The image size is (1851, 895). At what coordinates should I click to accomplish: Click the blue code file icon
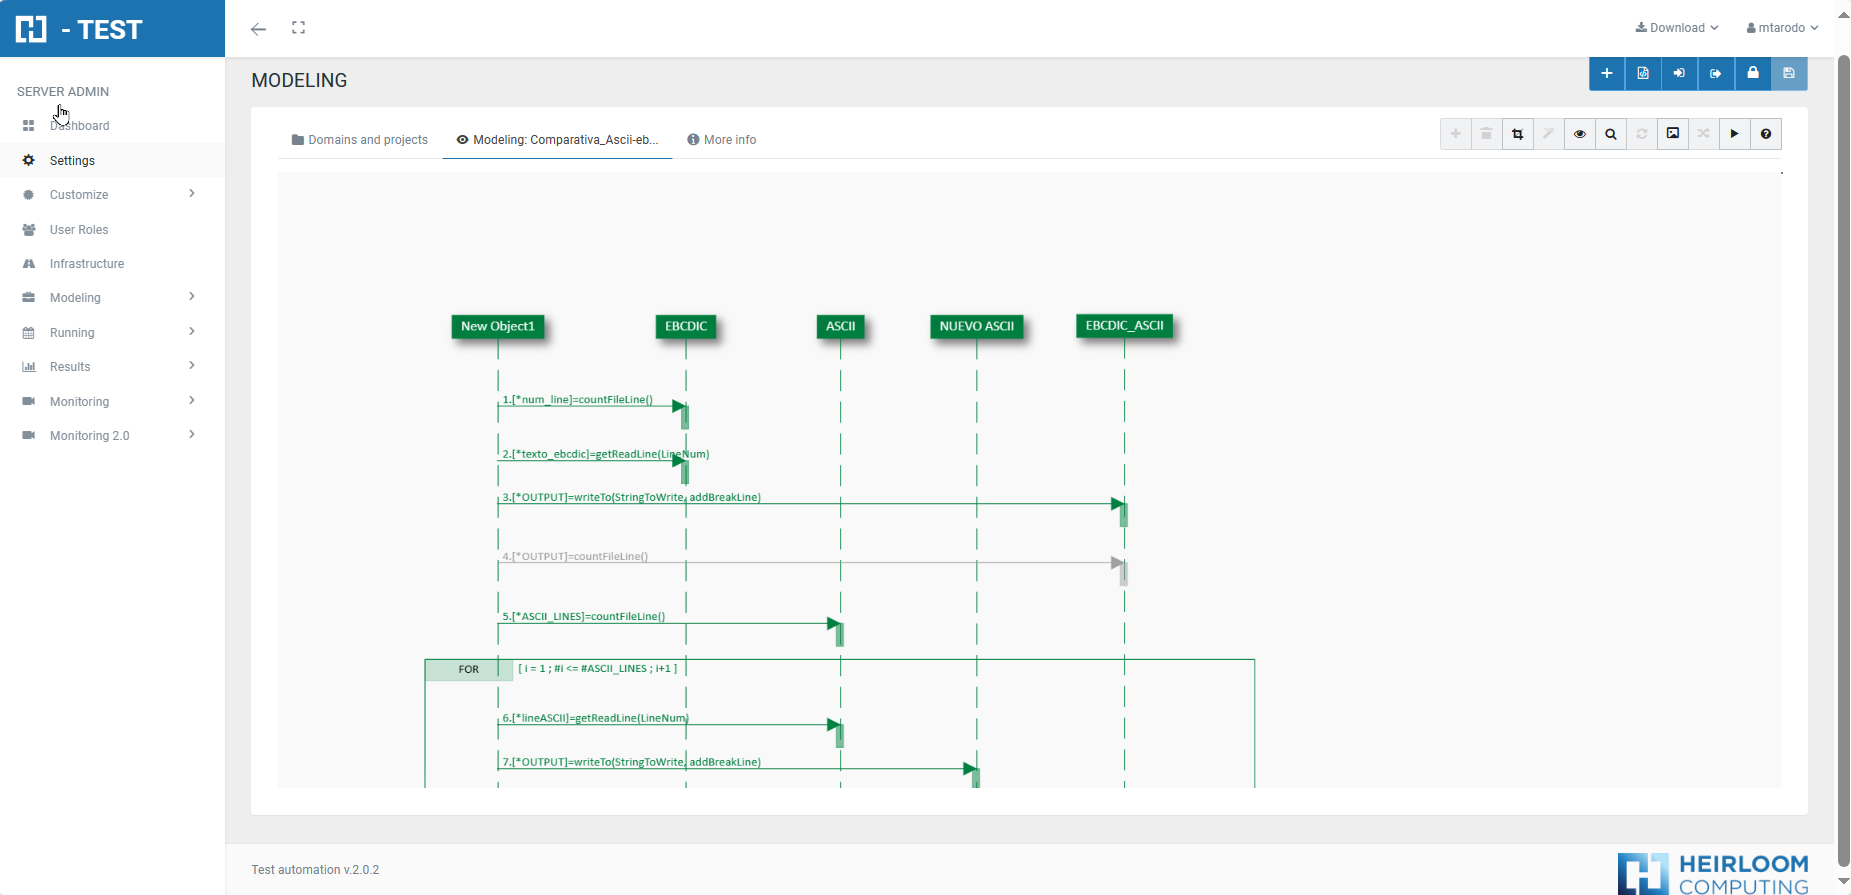tap(1643, 73)
